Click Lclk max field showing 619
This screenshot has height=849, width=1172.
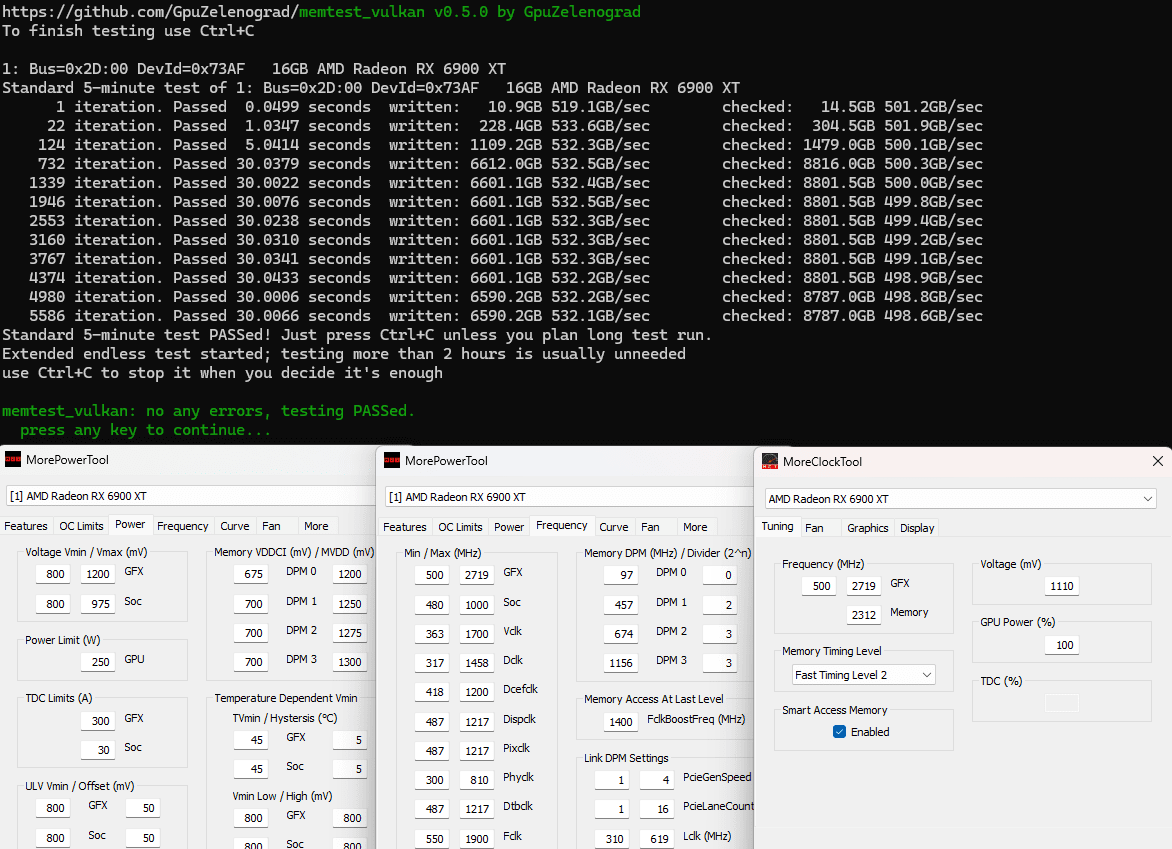click(x=656, y=839)
